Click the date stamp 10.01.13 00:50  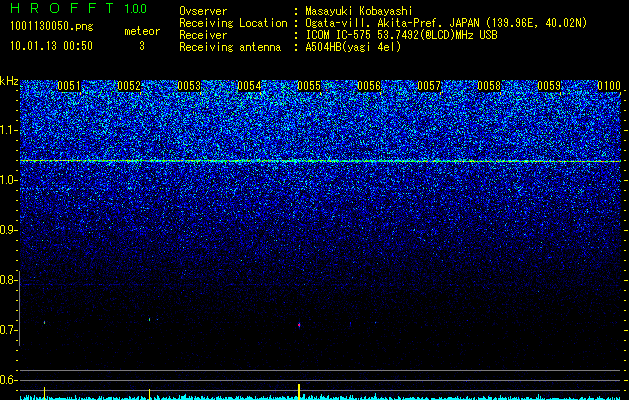(x=51, y=46)
